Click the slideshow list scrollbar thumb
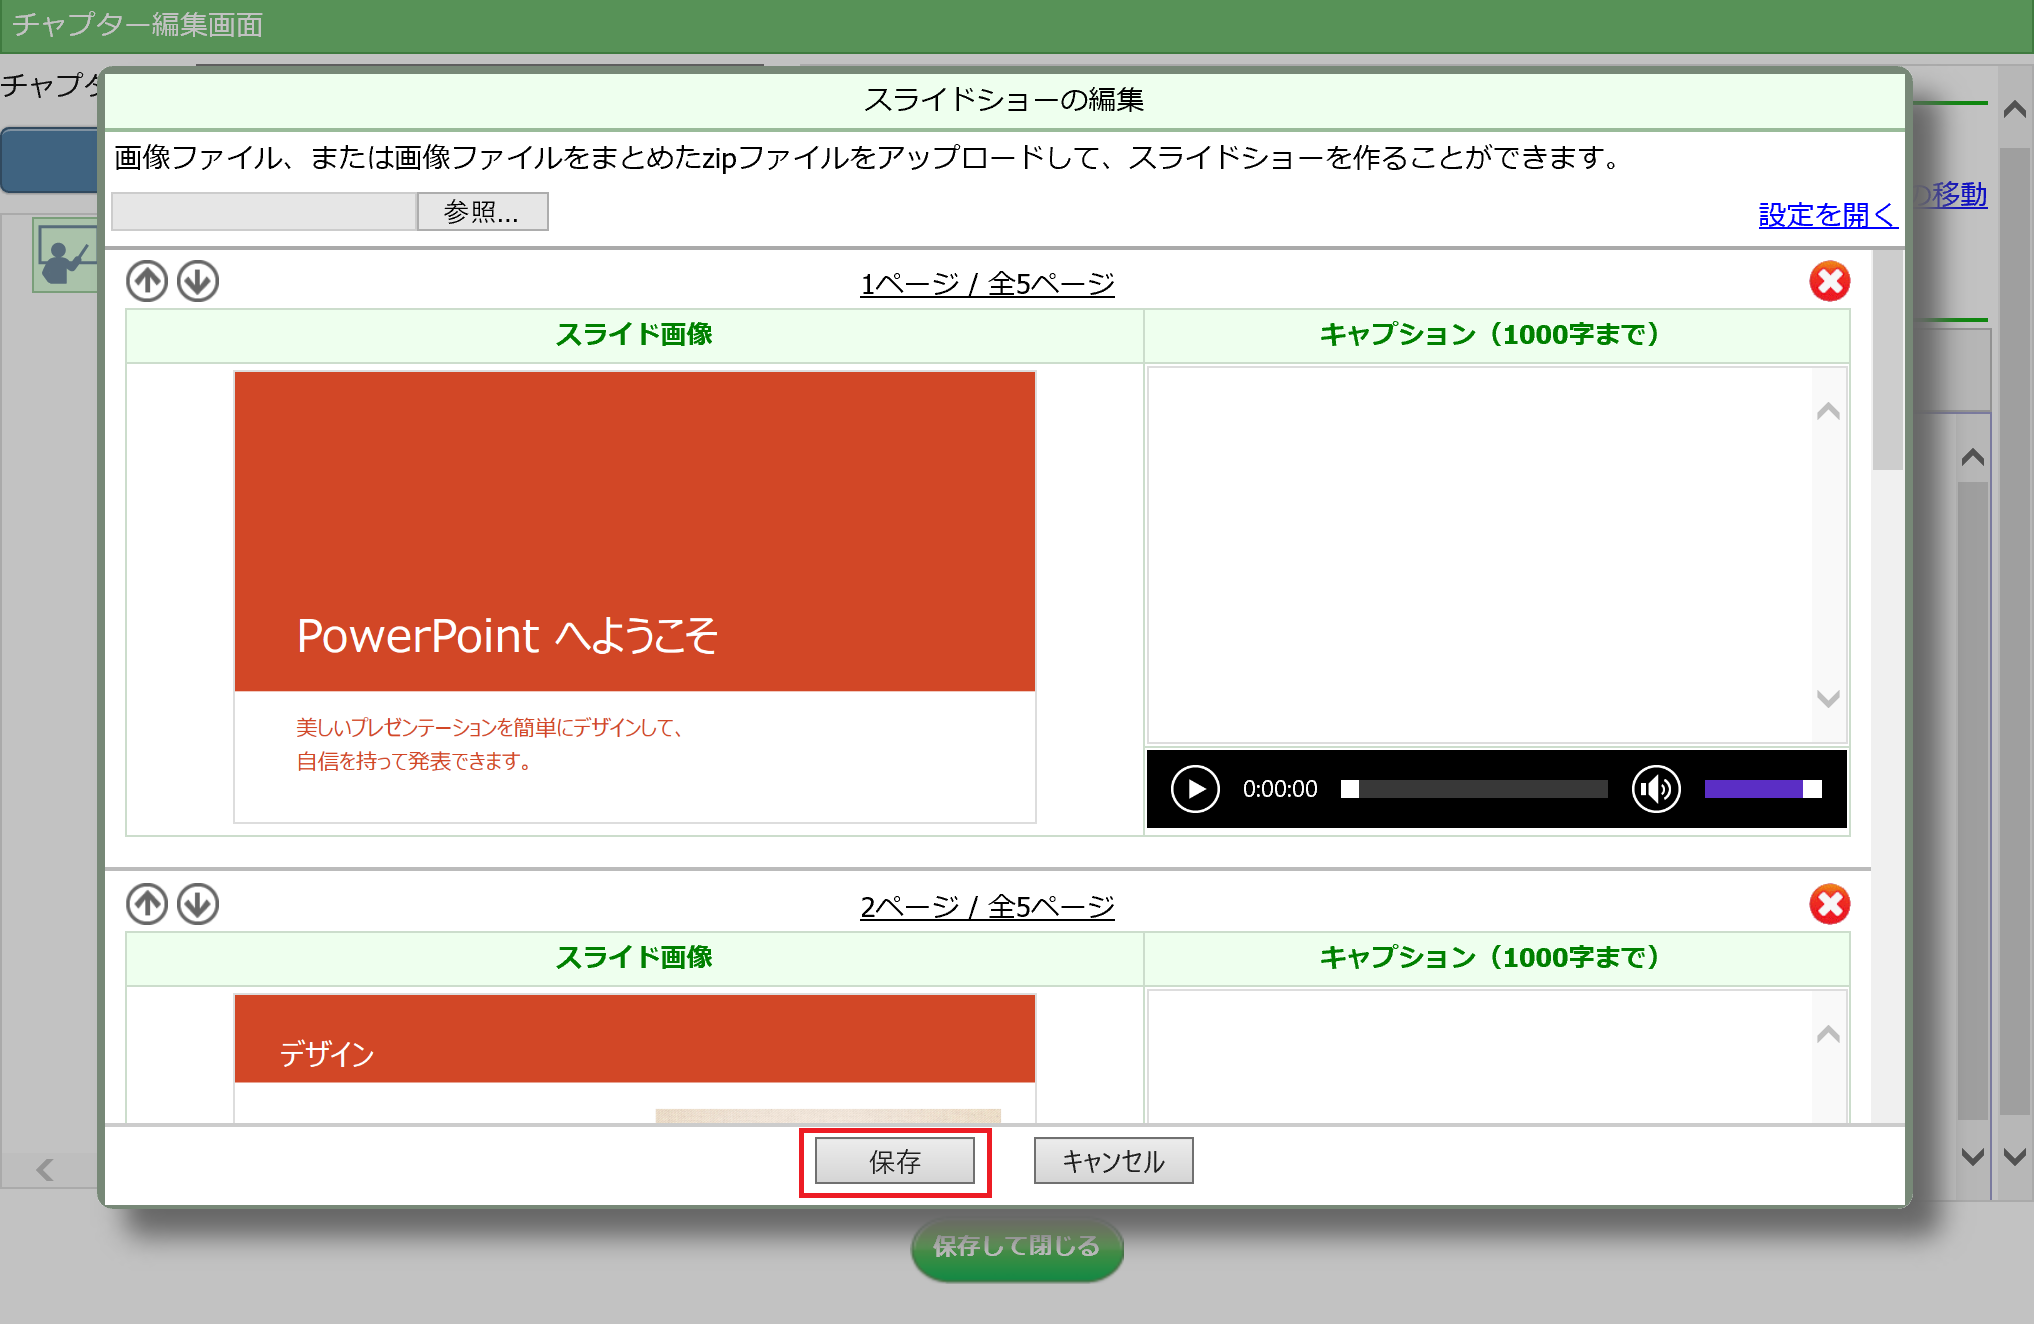 tap(1887, 360)
